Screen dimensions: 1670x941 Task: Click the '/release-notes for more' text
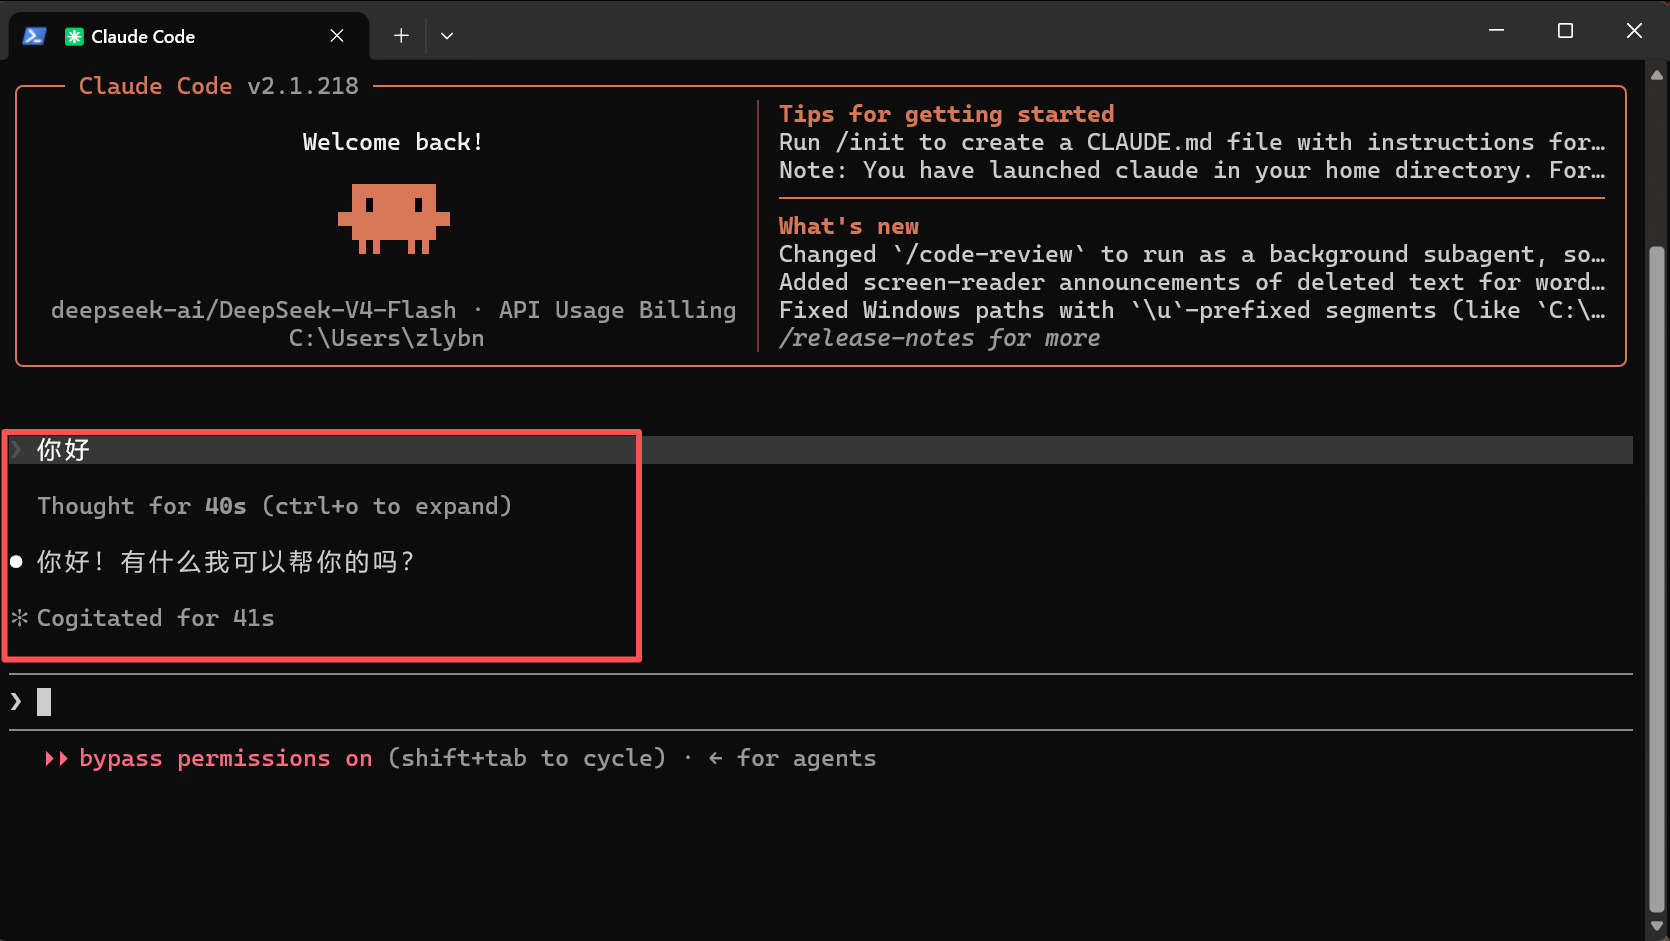(939, 338)
